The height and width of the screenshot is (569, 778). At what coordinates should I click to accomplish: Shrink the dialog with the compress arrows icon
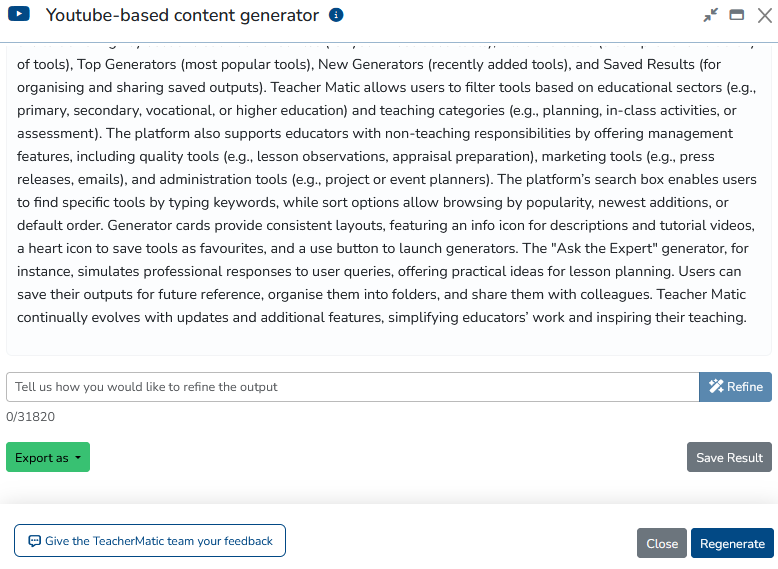coord(711,15)
